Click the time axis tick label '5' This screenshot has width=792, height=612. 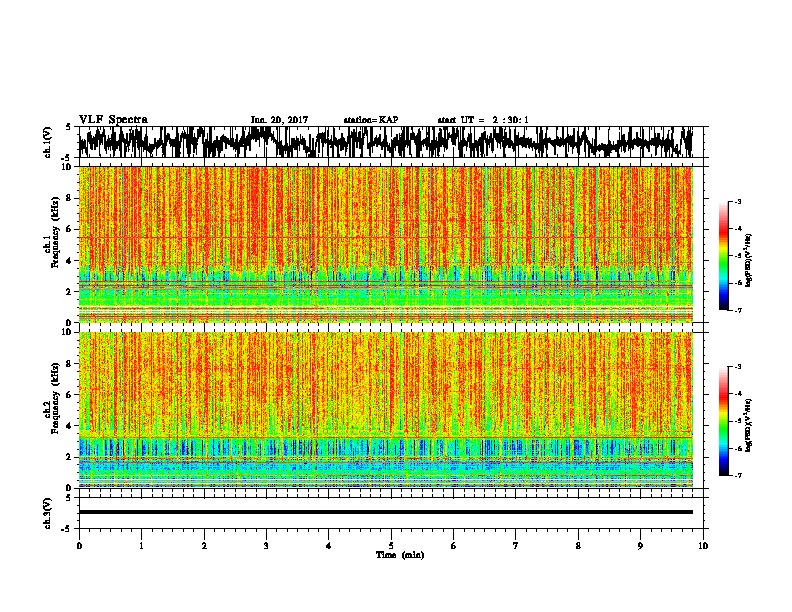[x=391, y=546]
